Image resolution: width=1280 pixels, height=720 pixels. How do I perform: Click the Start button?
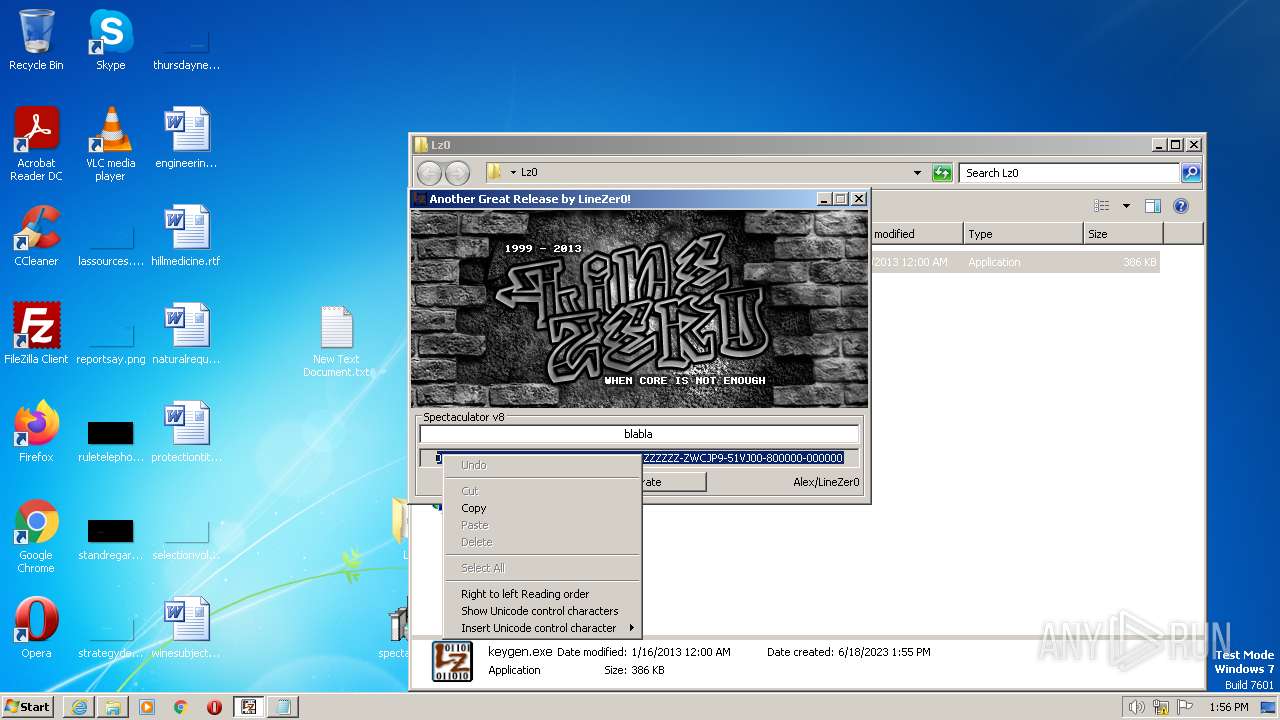(x=28, y=707)
